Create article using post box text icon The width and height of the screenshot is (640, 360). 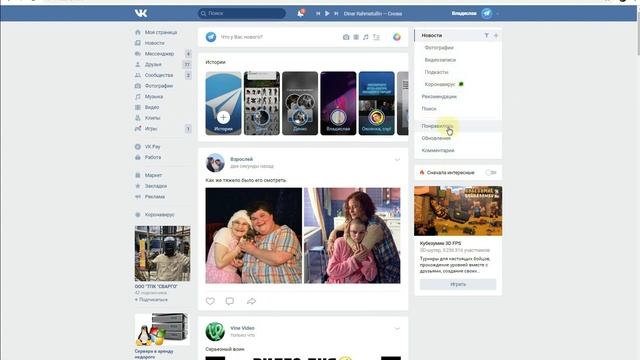[376, 37]
